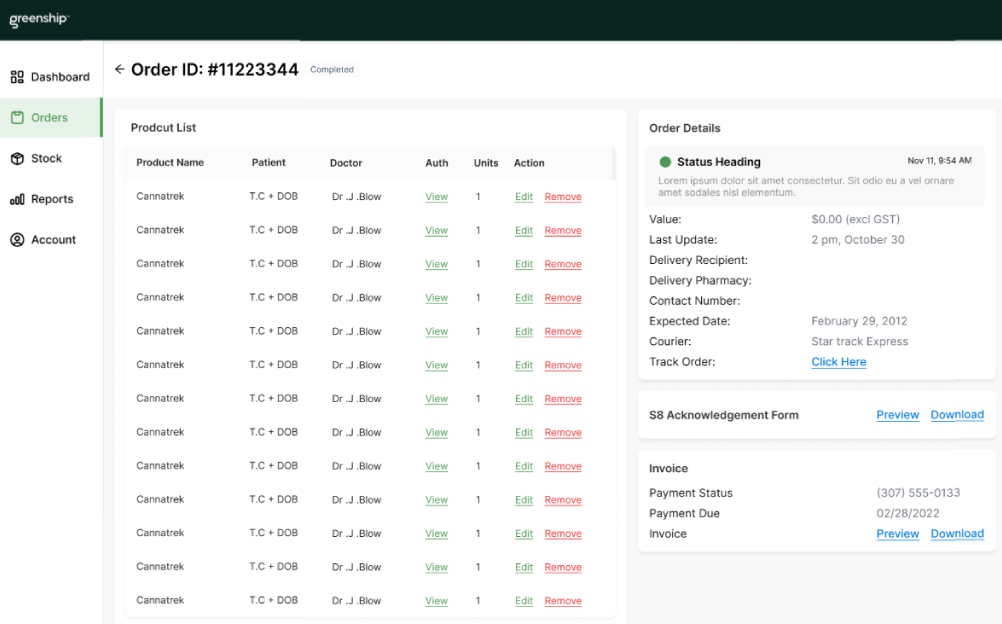Click the Account user icon in sidebar
Viewport: 1002px width, 624px height.
coord(17,240)
